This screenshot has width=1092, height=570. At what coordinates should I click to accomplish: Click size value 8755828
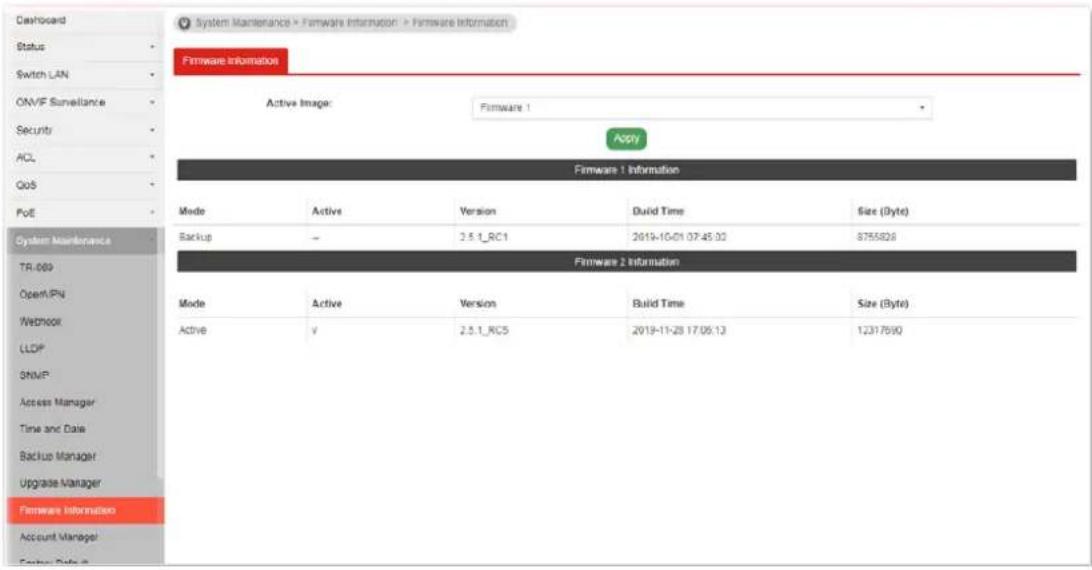(876, 238)
